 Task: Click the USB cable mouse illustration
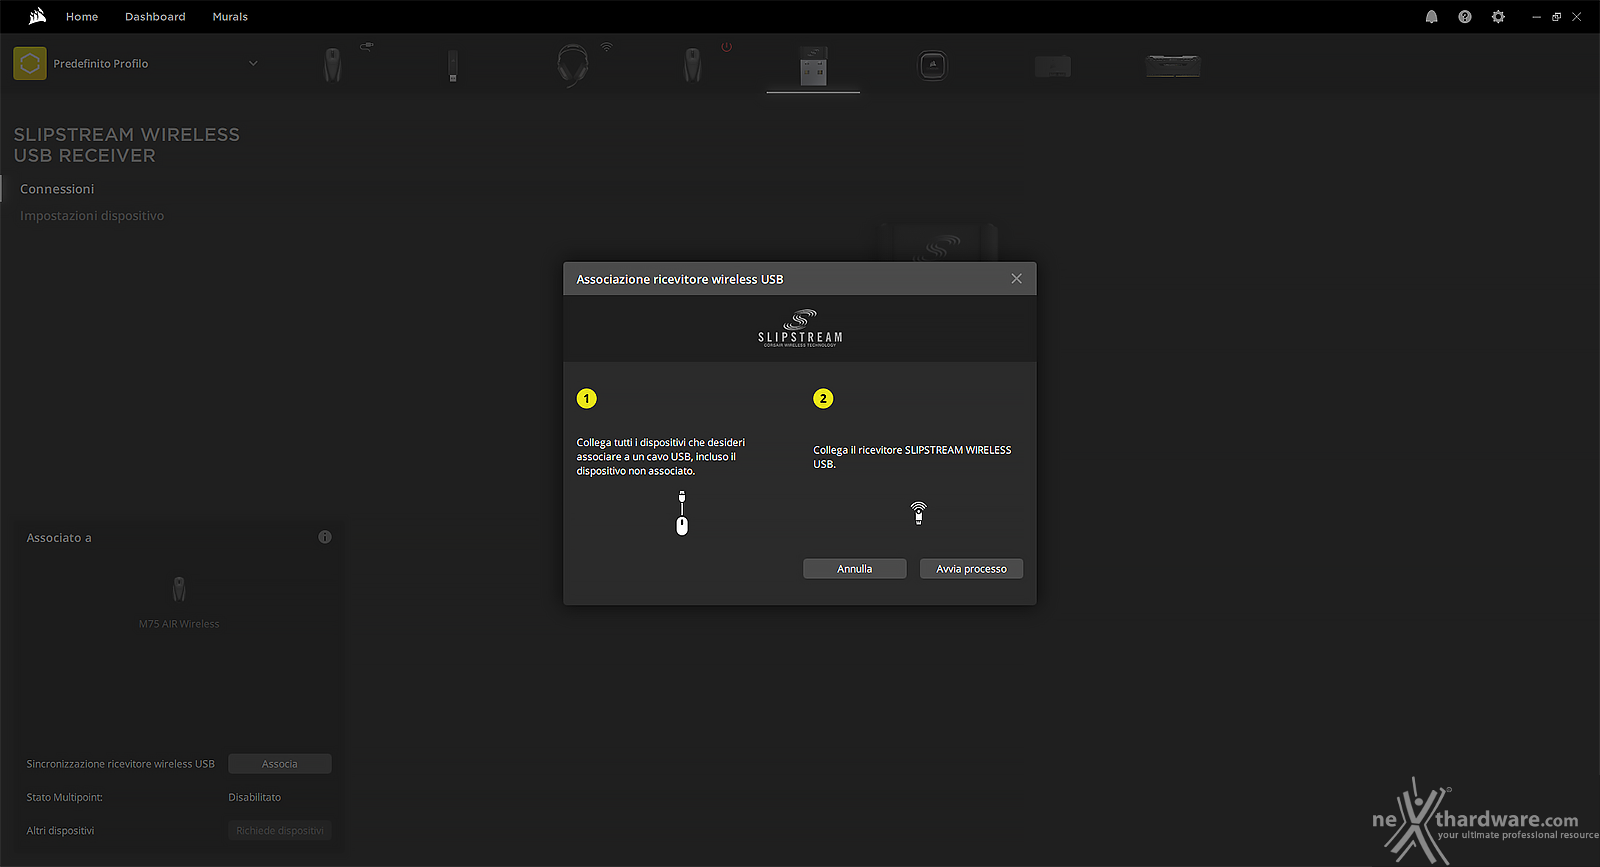[x=682, y=513]
